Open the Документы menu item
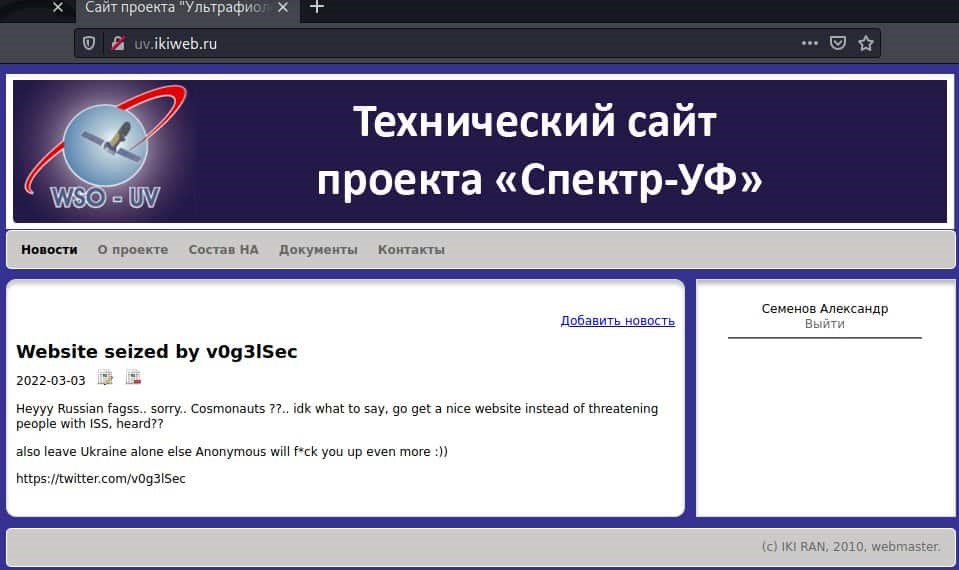The height and width of the screenshot is (570, 959). click(318, 250)
